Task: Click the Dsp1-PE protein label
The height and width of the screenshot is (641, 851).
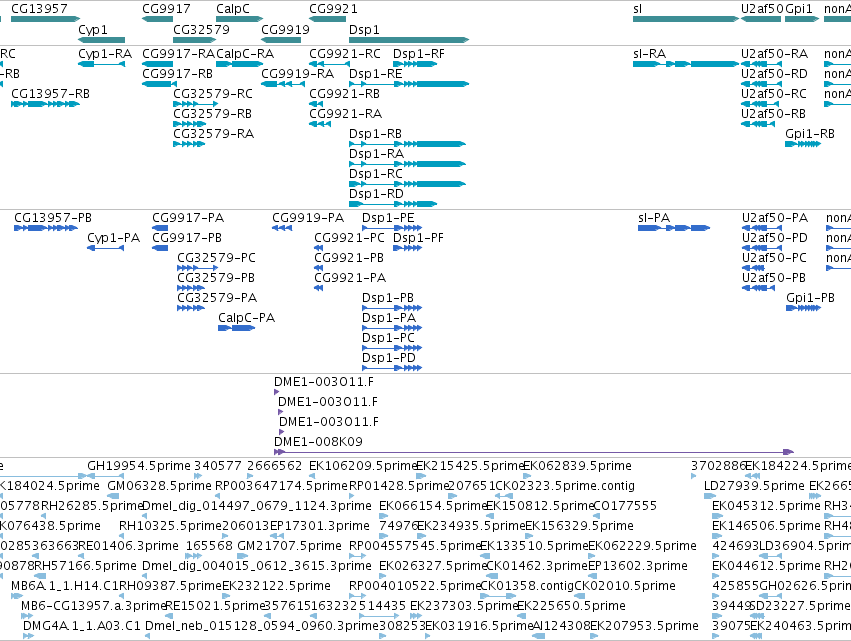Action: coord(388,218)
